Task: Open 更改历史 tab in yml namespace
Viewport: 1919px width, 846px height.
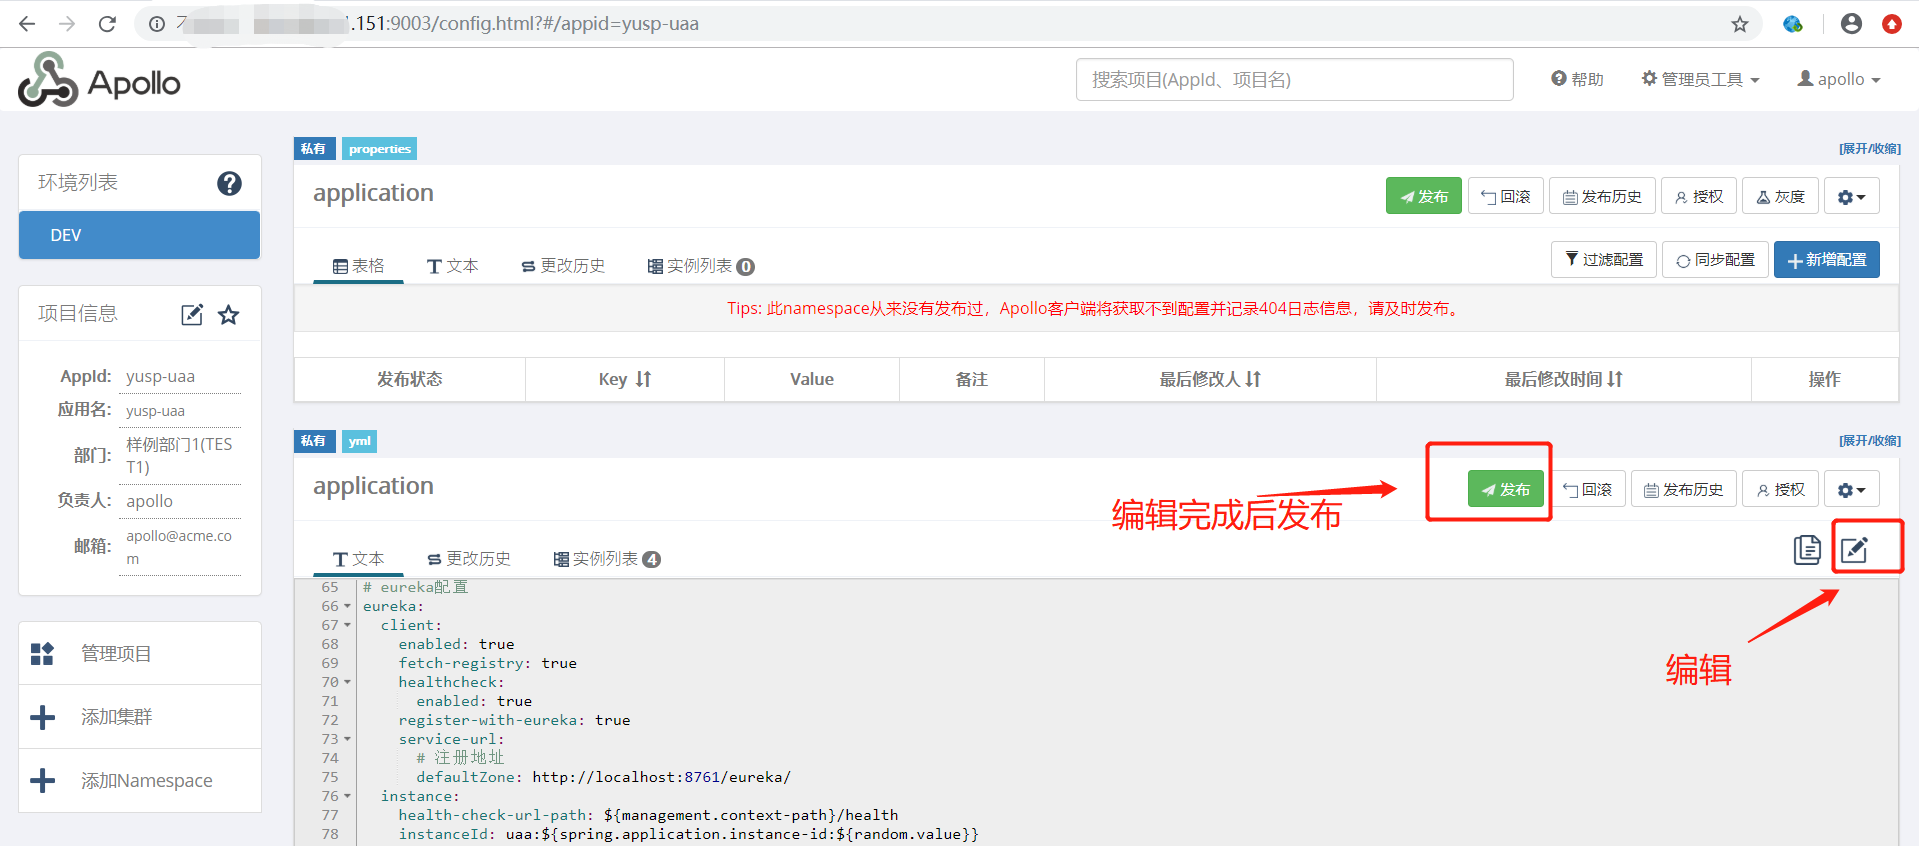Action: (x=469, y=559)
